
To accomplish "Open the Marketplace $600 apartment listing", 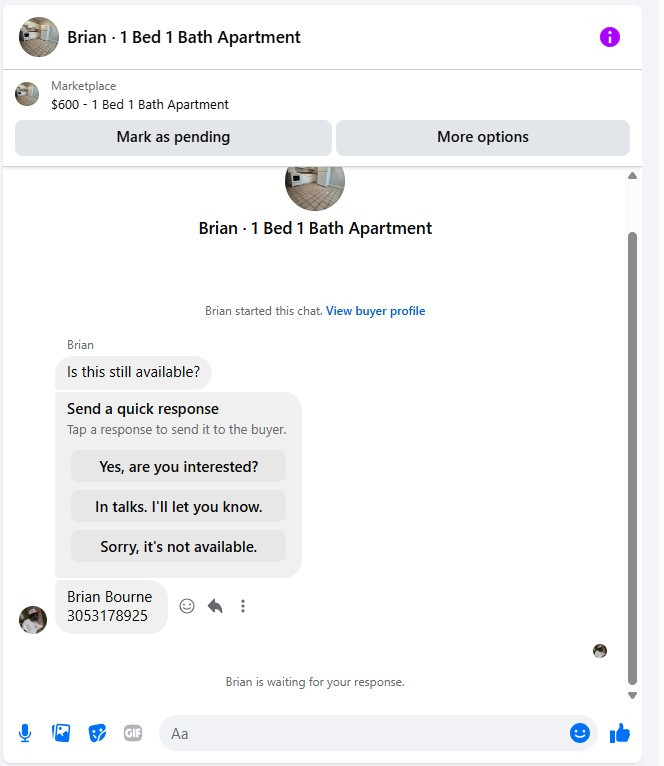I will pos(140,96).
